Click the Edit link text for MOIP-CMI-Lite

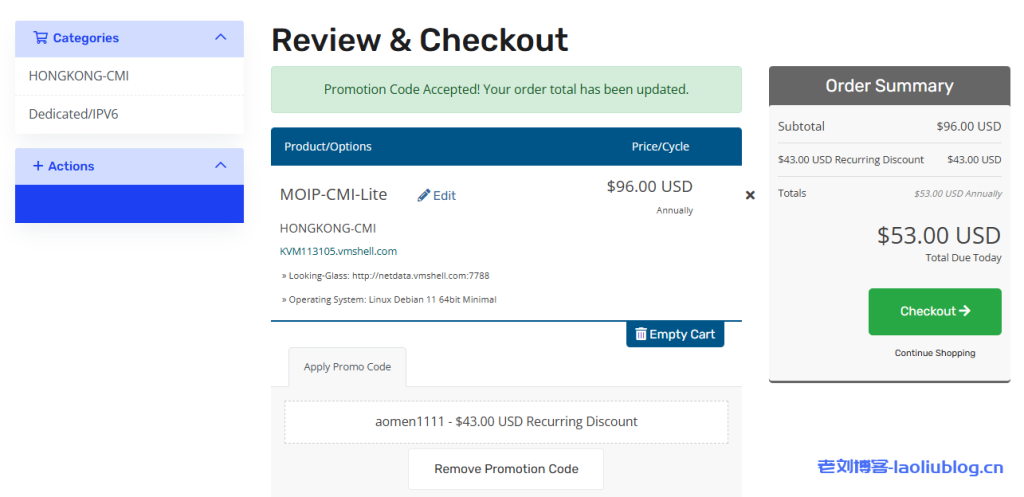point(444,196)
